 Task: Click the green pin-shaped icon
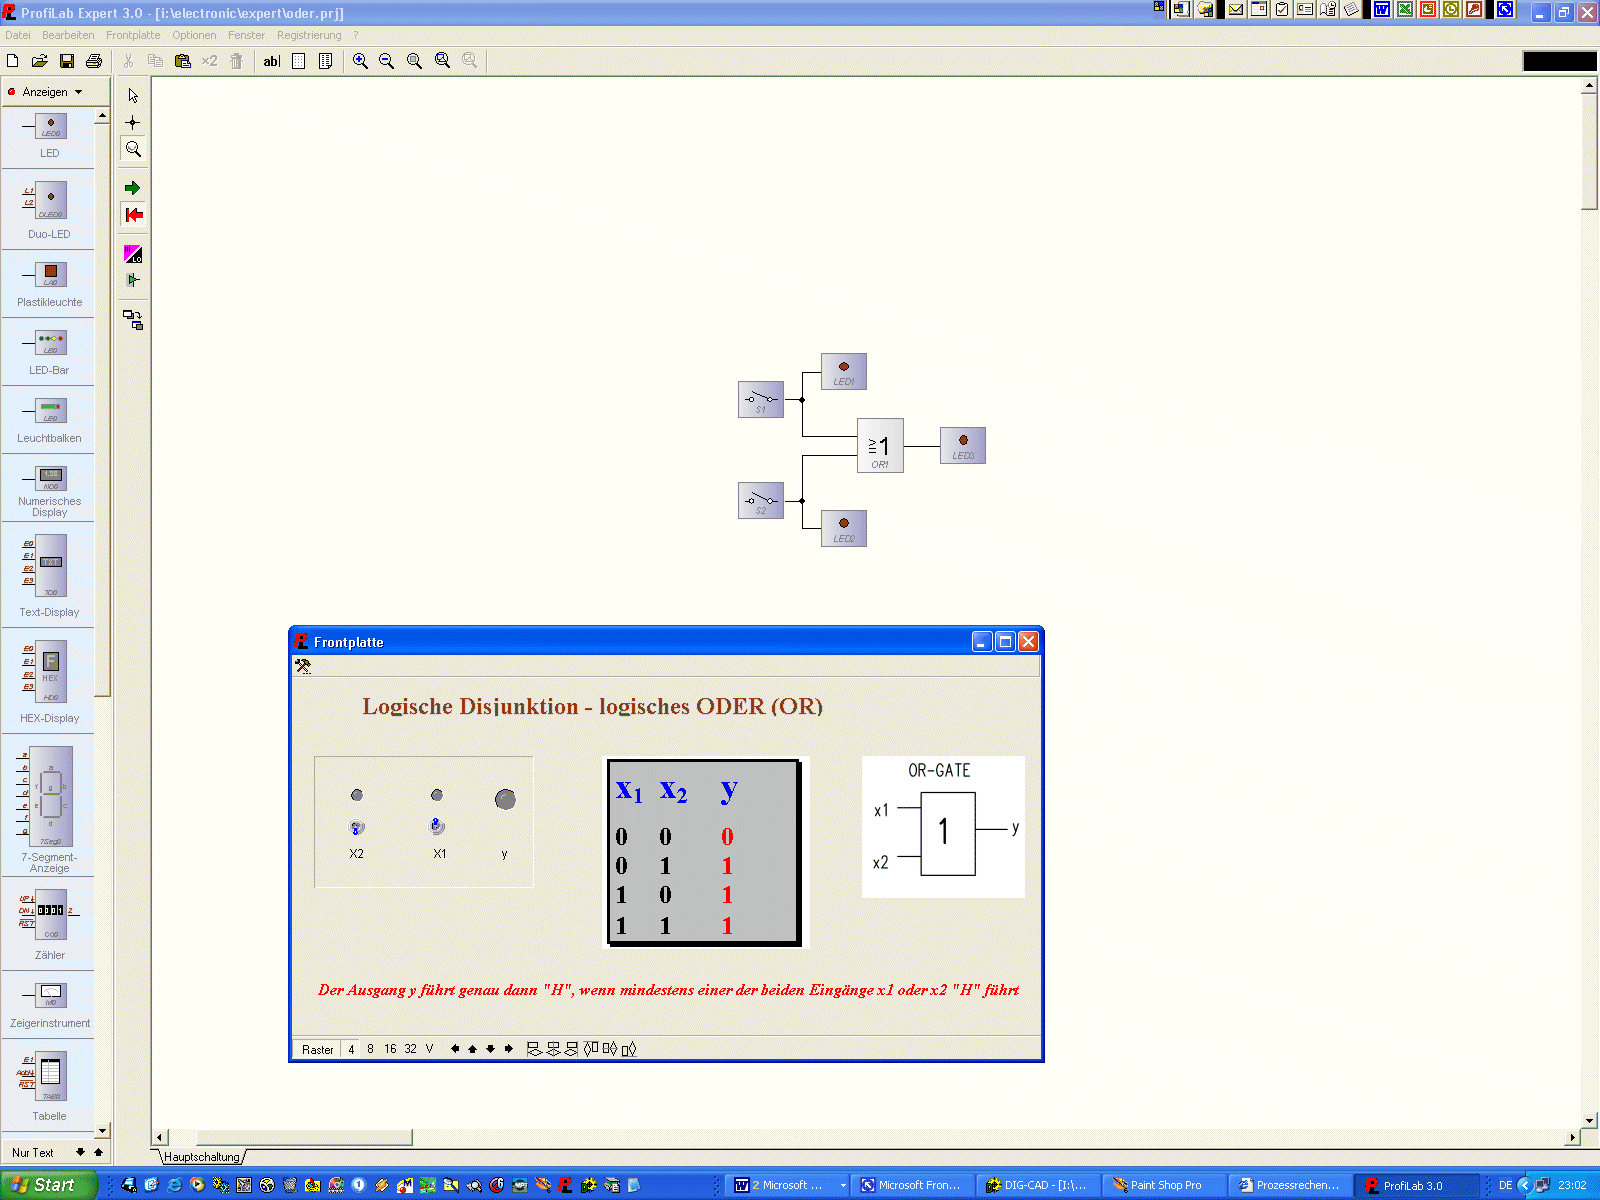pyautogui.click(x=133, y=280)
